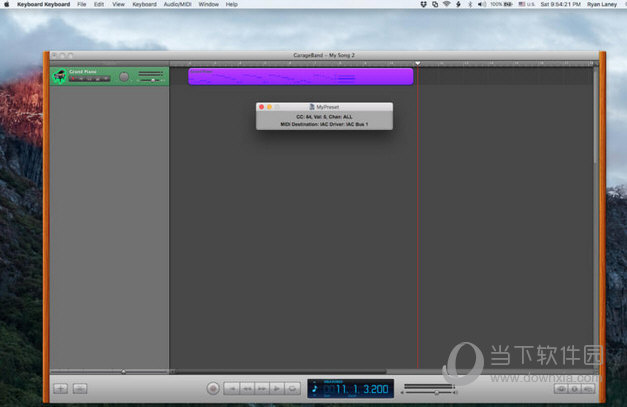Show automation for the Grand Piano track
This screenshot has height=407, width=627.
[x=106, y=79]
